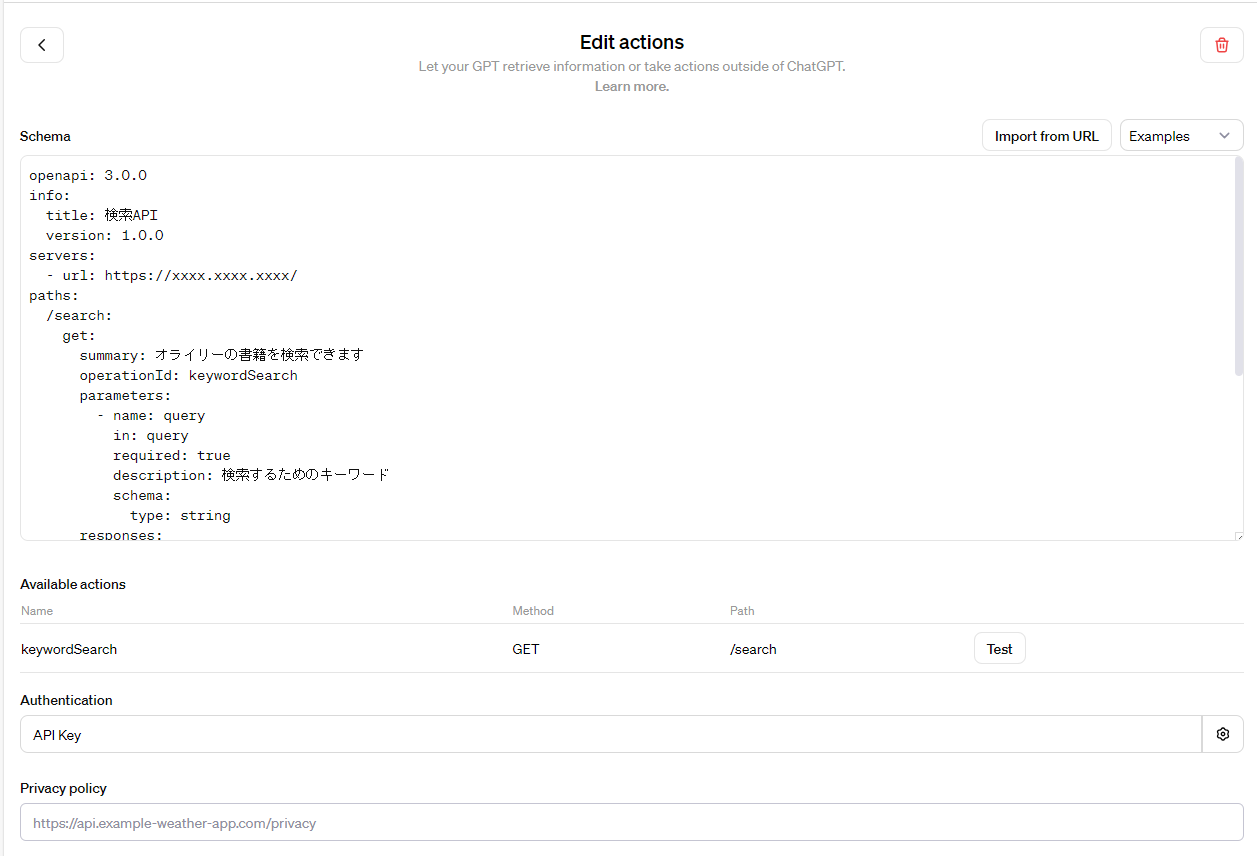The width and height of the screenshot is (1257, 856).
Task: Delete this action with the red trash icon
Action: (x=1221, y=45)
